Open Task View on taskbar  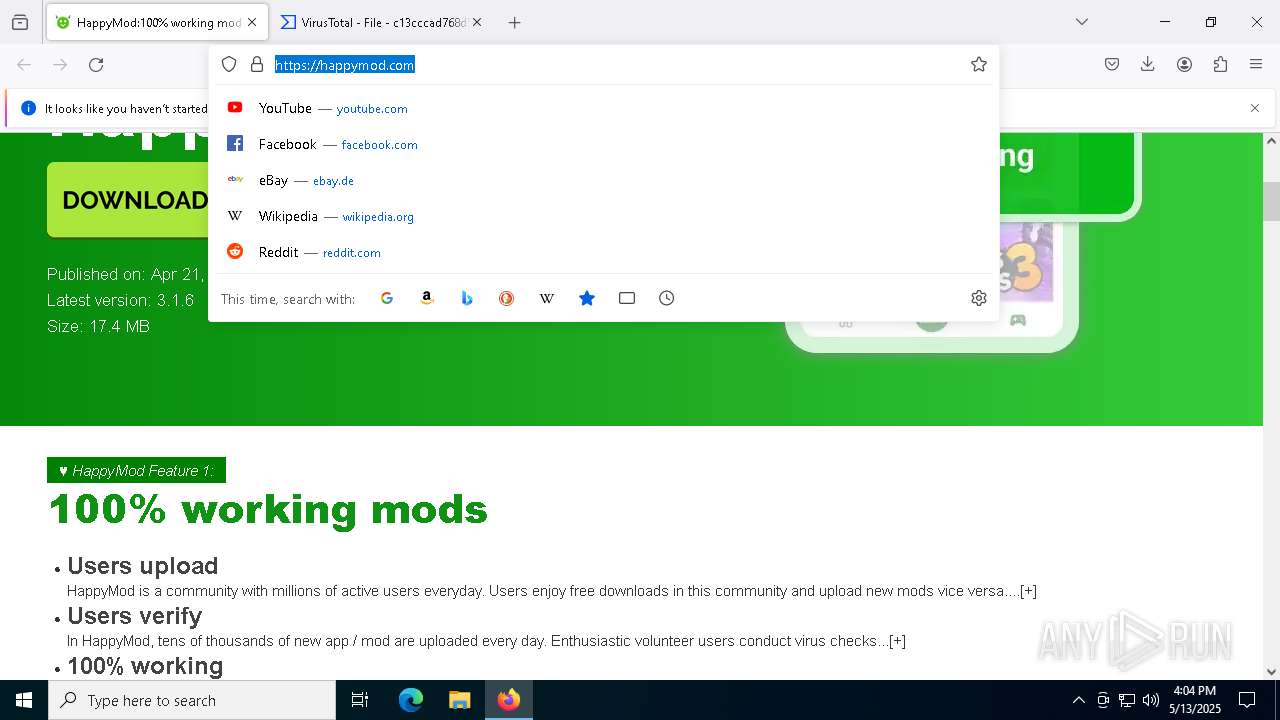click(360, 700)
